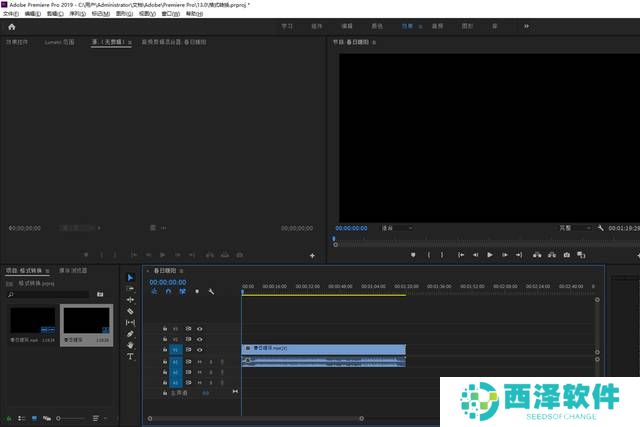640x427 pixels.
Task: Select the Slip tool
Action: click(x=130, y=322)
